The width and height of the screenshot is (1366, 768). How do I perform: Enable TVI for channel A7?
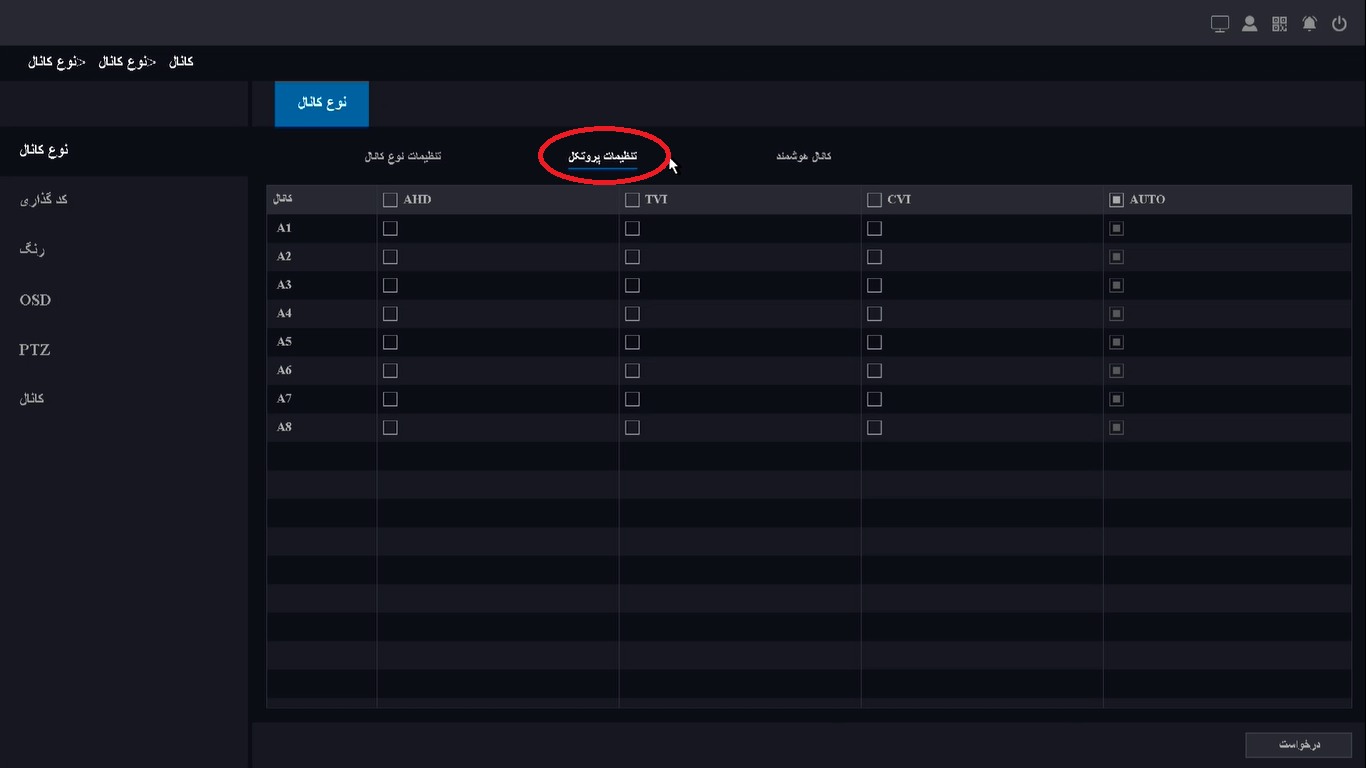click(632, 399)
